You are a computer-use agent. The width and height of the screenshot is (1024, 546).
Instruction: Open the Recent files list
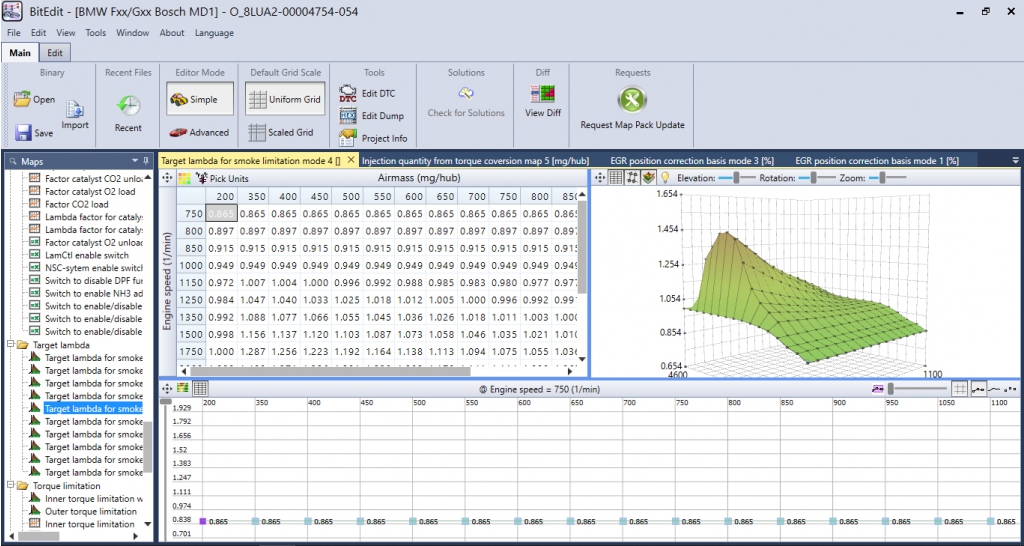click(128, 114)
